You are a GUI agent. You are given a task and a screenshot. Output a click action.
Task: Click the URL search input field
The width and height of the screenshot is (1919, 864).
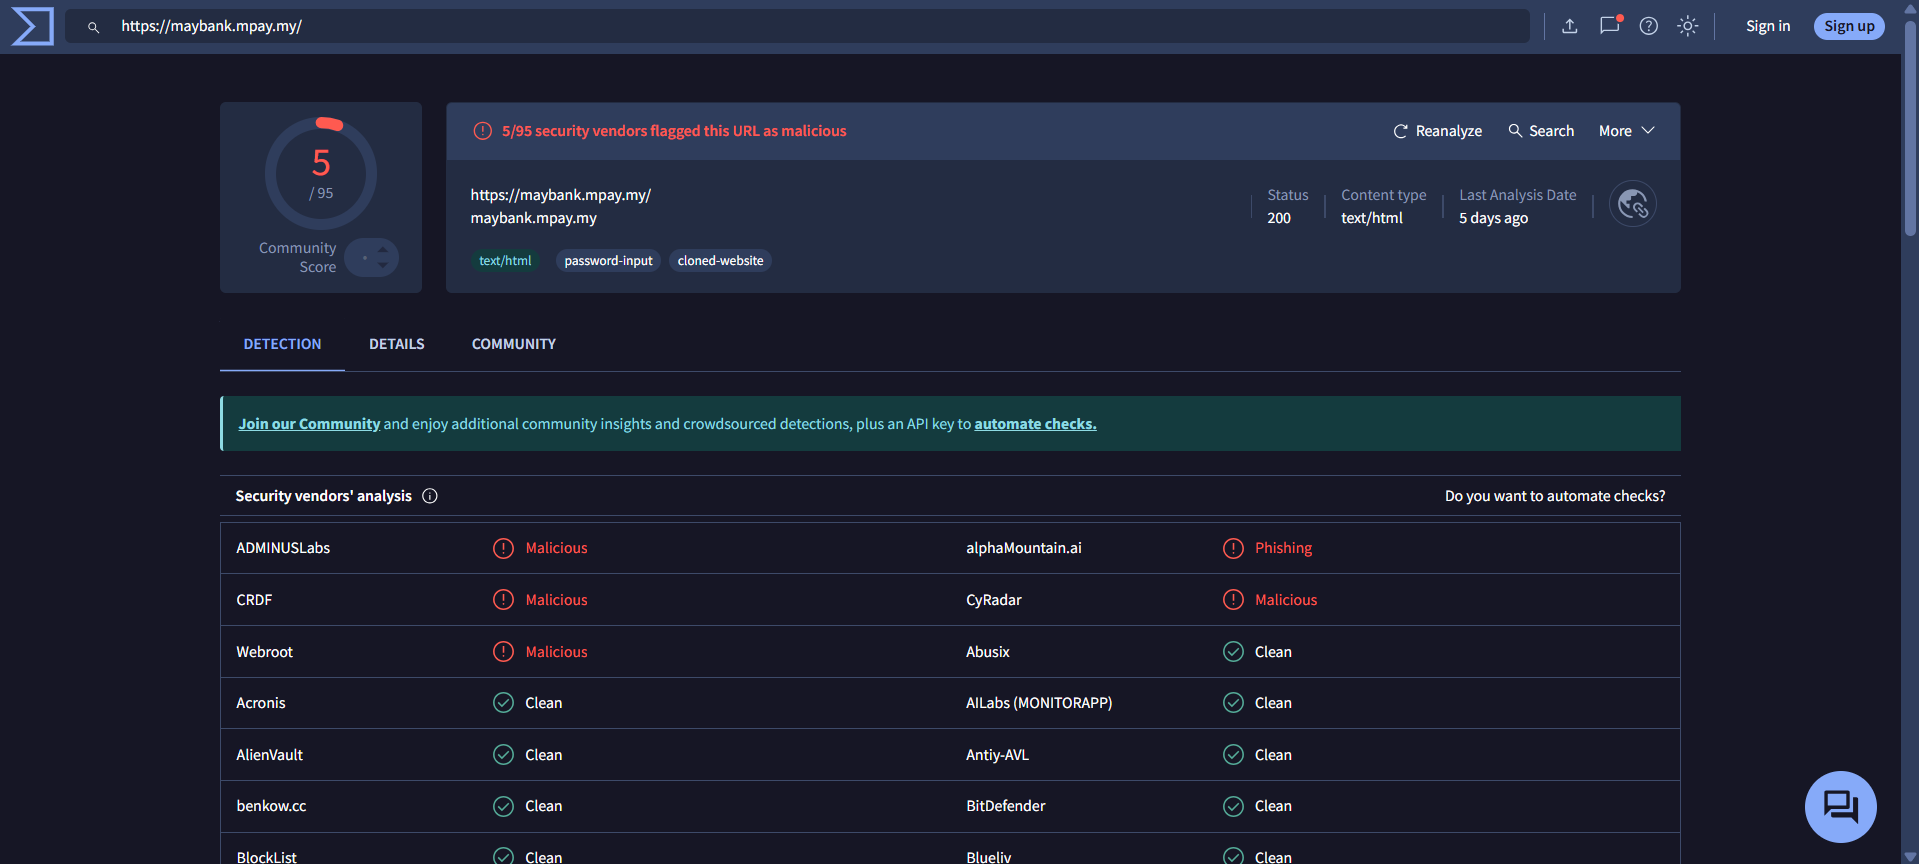point(800,26)
